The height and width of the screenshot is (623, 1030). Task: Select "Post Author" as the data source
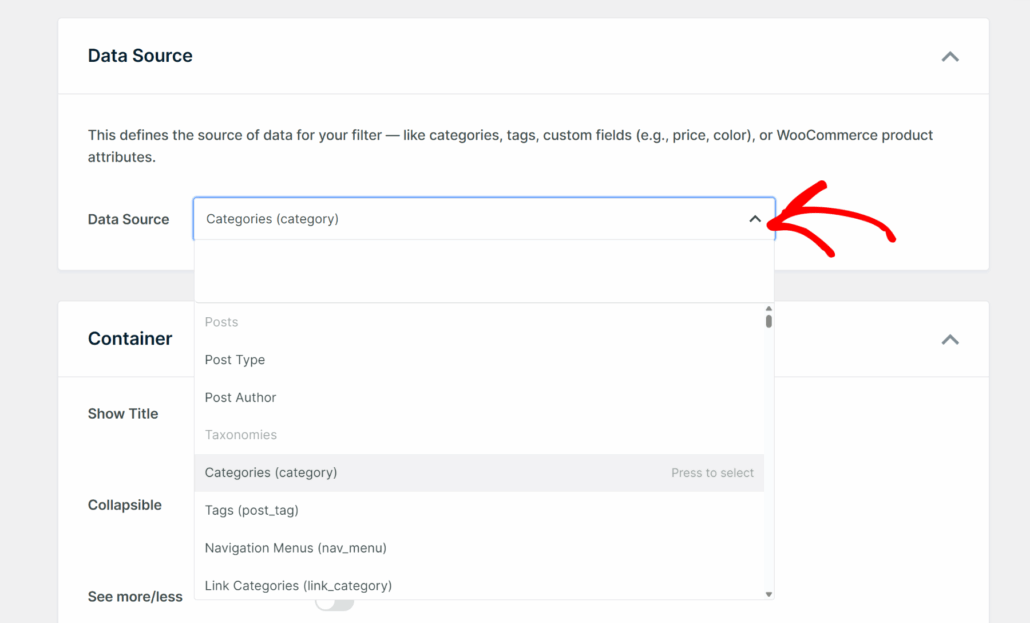coord(240,397)
